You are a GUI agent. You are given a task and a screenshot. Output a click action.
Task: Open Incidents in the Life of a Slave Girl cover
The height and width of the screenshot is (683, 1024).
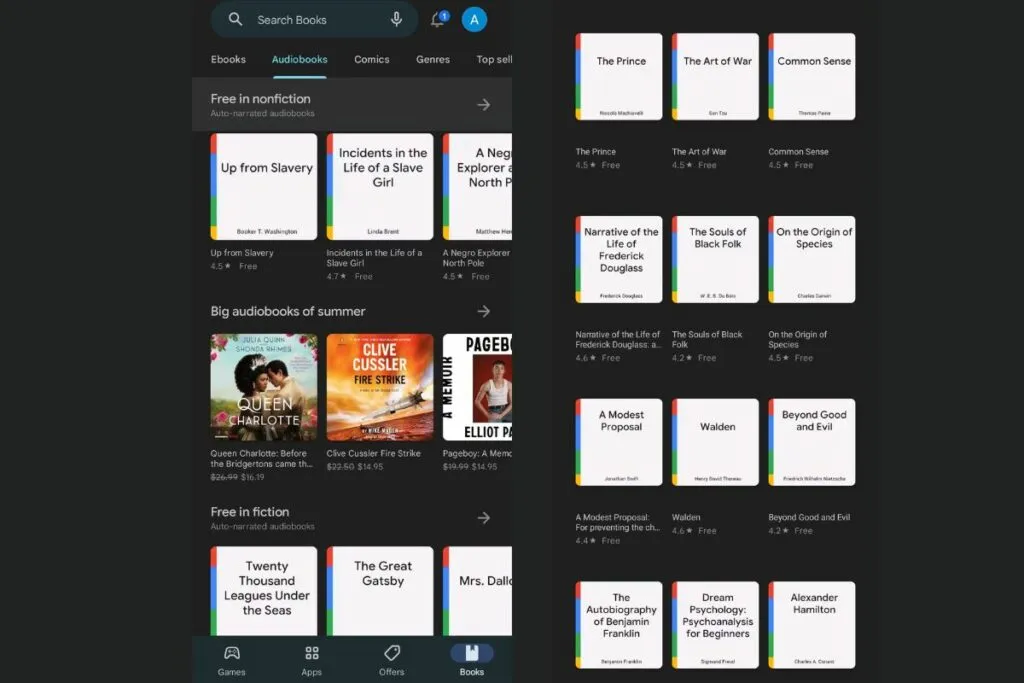380,187
